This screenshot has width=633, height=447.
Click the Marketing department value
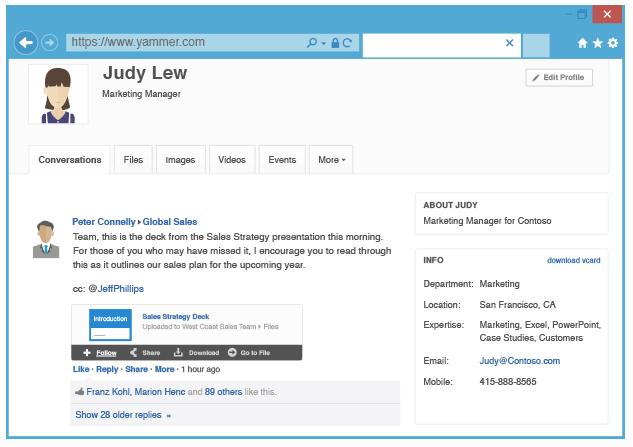(499, 284)
